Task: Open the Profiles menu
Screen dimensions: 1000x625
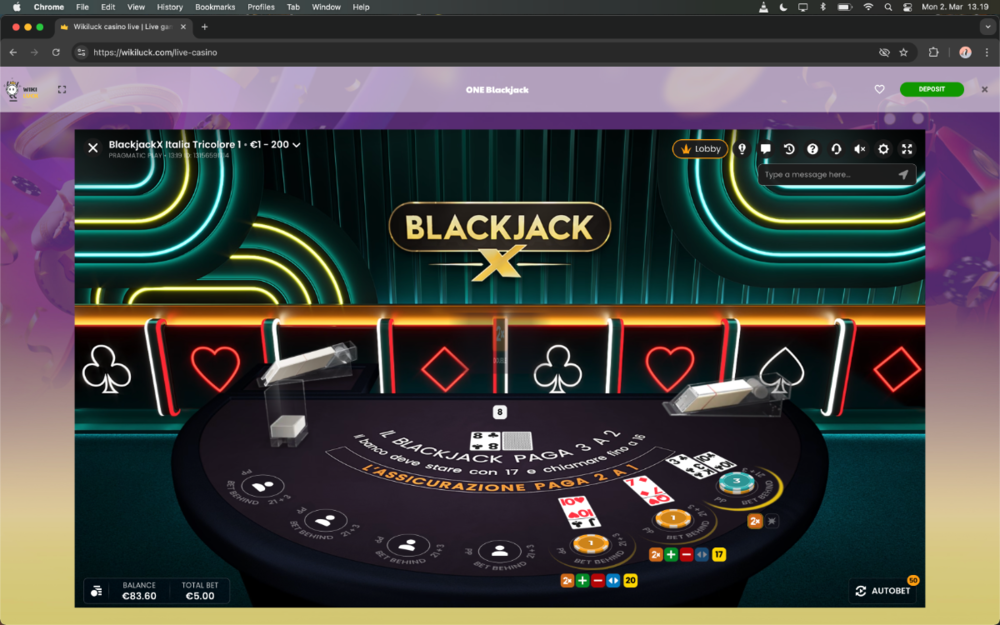Action: [x=261, y=7]
